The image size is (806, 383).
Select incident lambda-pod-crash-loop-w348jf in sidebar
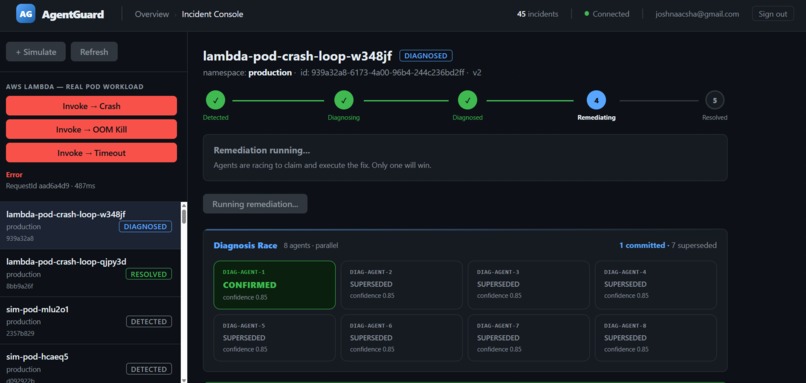[x=90, y=225]
